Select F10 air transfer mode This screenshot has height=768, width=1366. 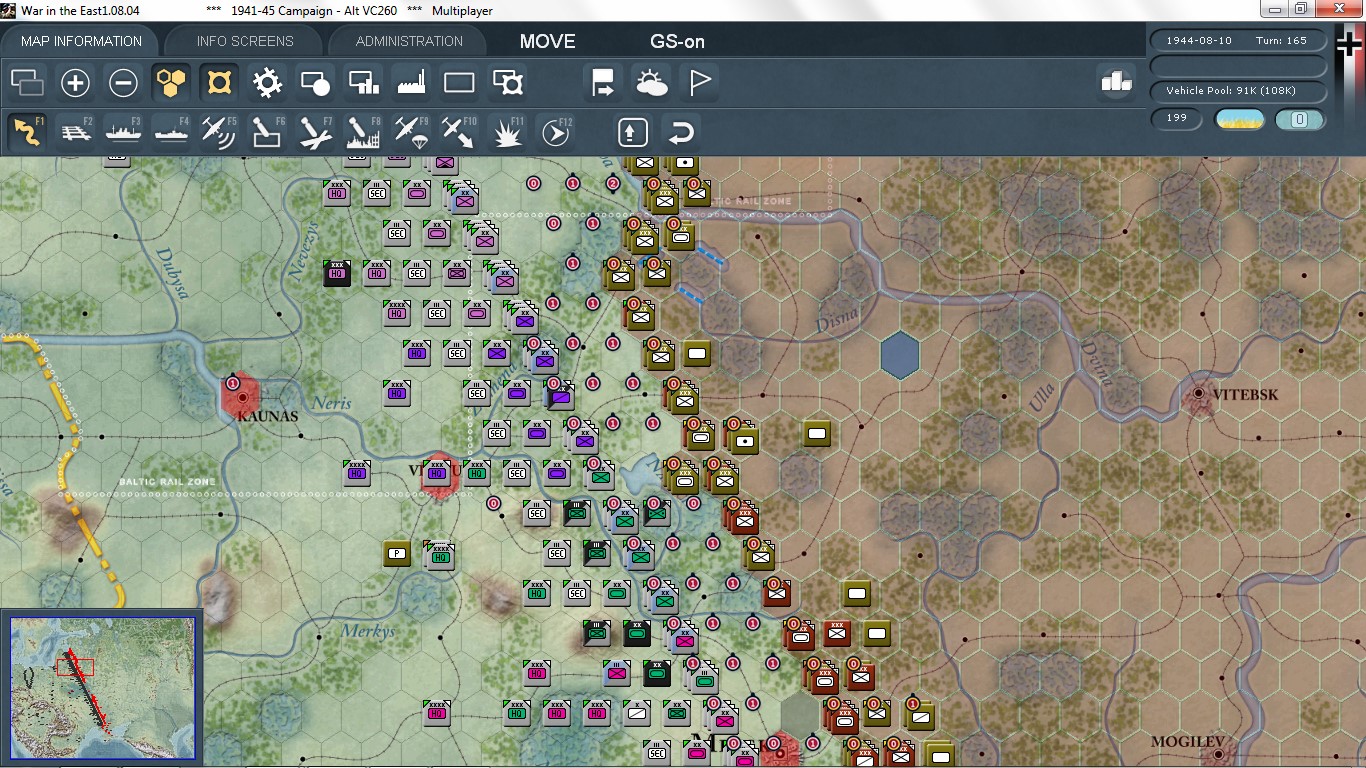tap(460, 132)
